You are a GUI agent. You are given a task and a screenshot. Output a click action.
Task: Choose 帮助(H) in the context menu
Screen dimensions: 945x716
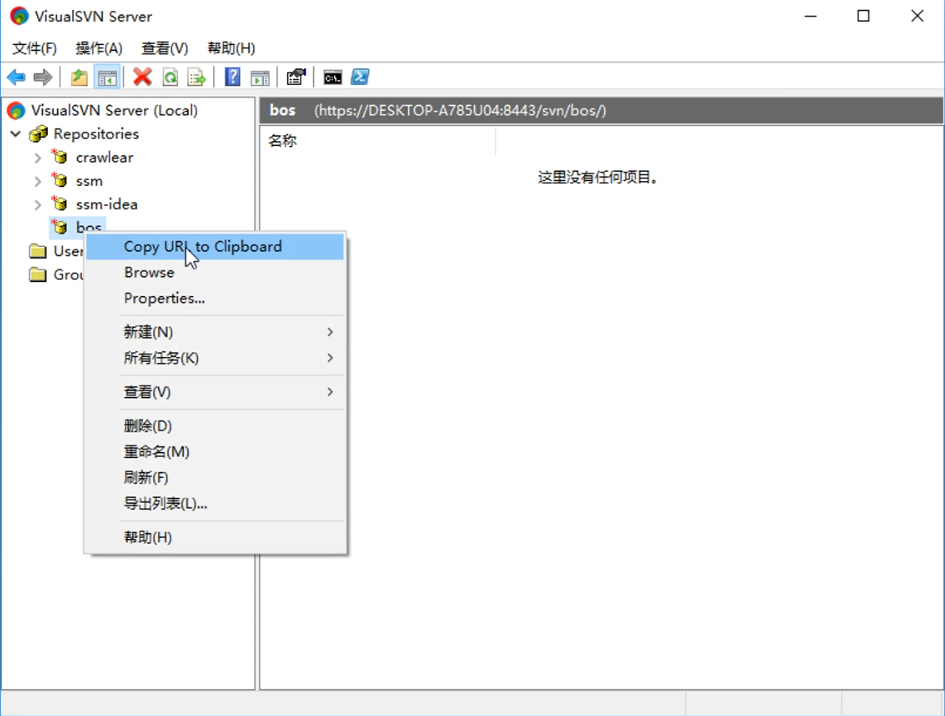point(215,538)
